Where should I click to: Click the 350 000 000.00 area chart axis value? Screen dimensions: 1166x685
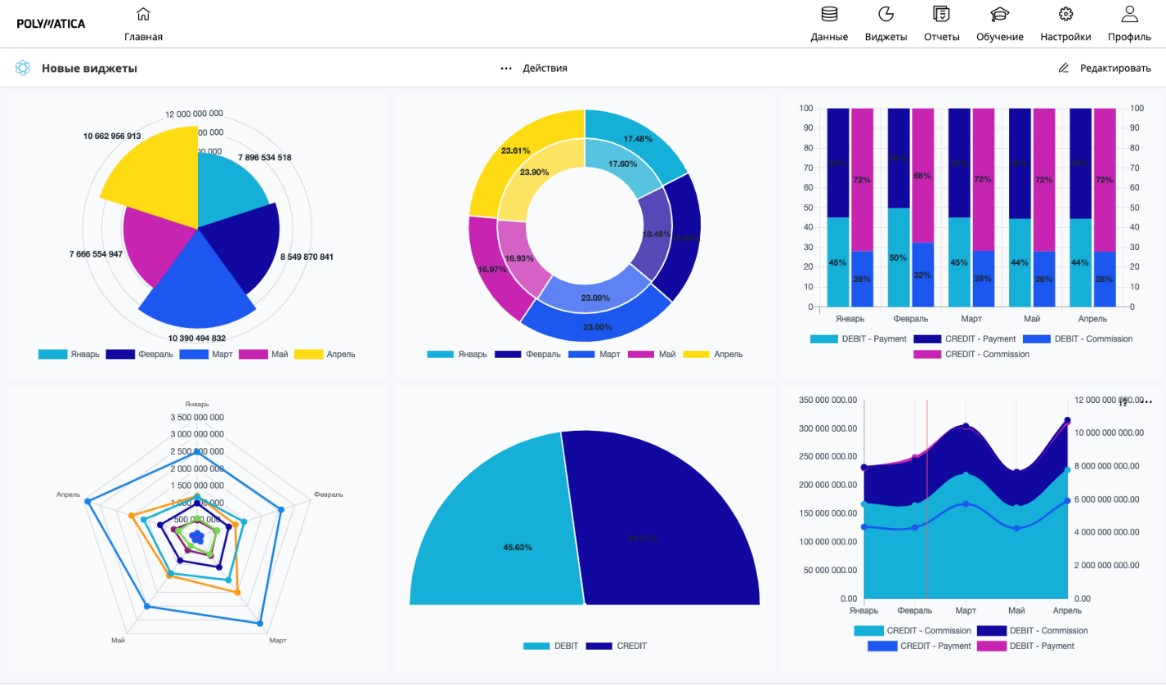click(x=828, y=399)
